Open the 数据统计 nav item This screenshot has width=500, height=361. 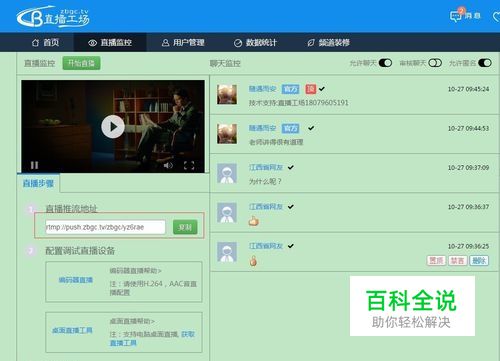pos(255,42)
